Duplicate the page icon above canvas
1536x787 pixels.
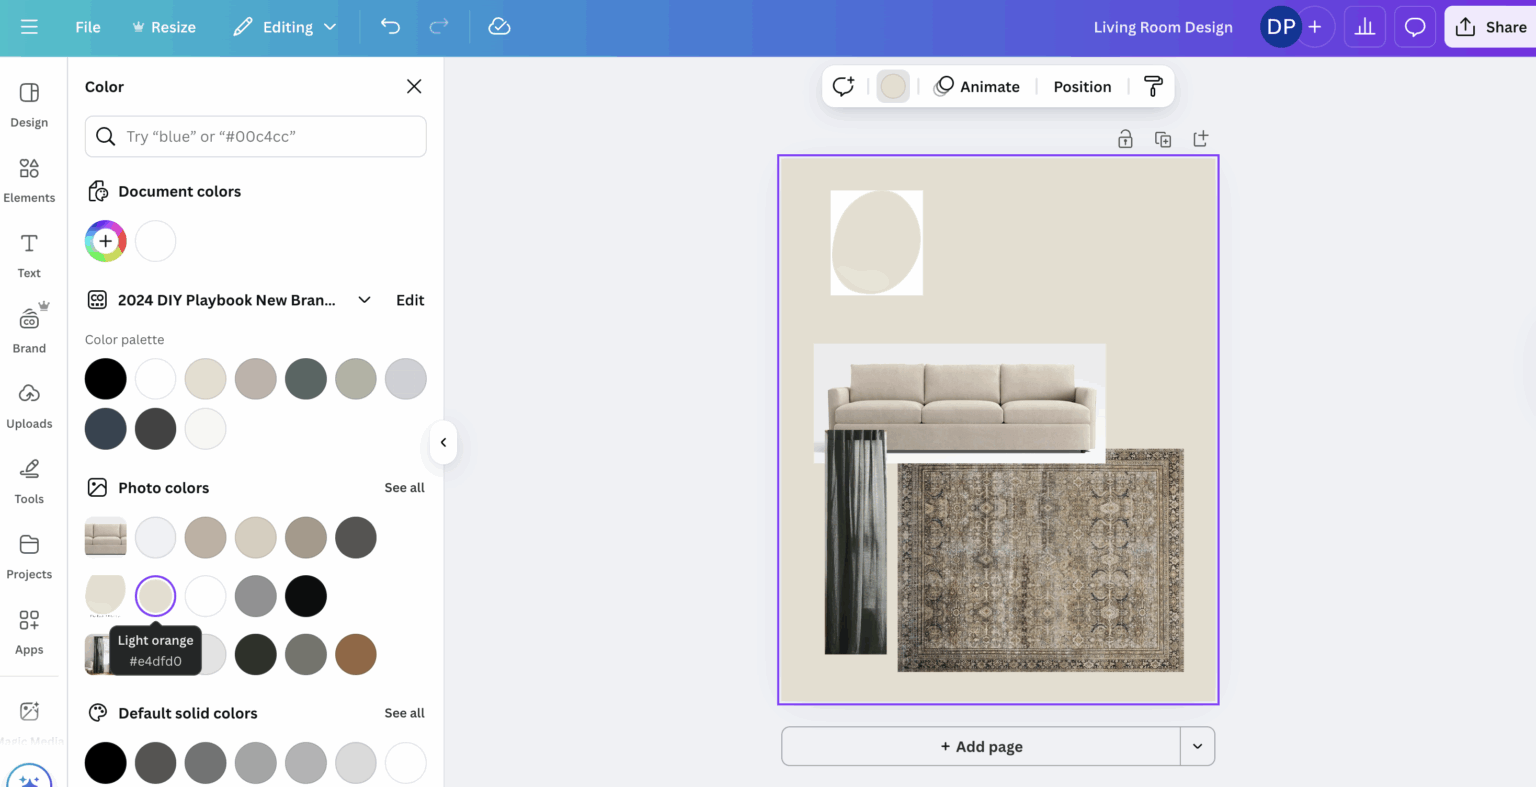pyautogui.click(x=1163, y=139)
